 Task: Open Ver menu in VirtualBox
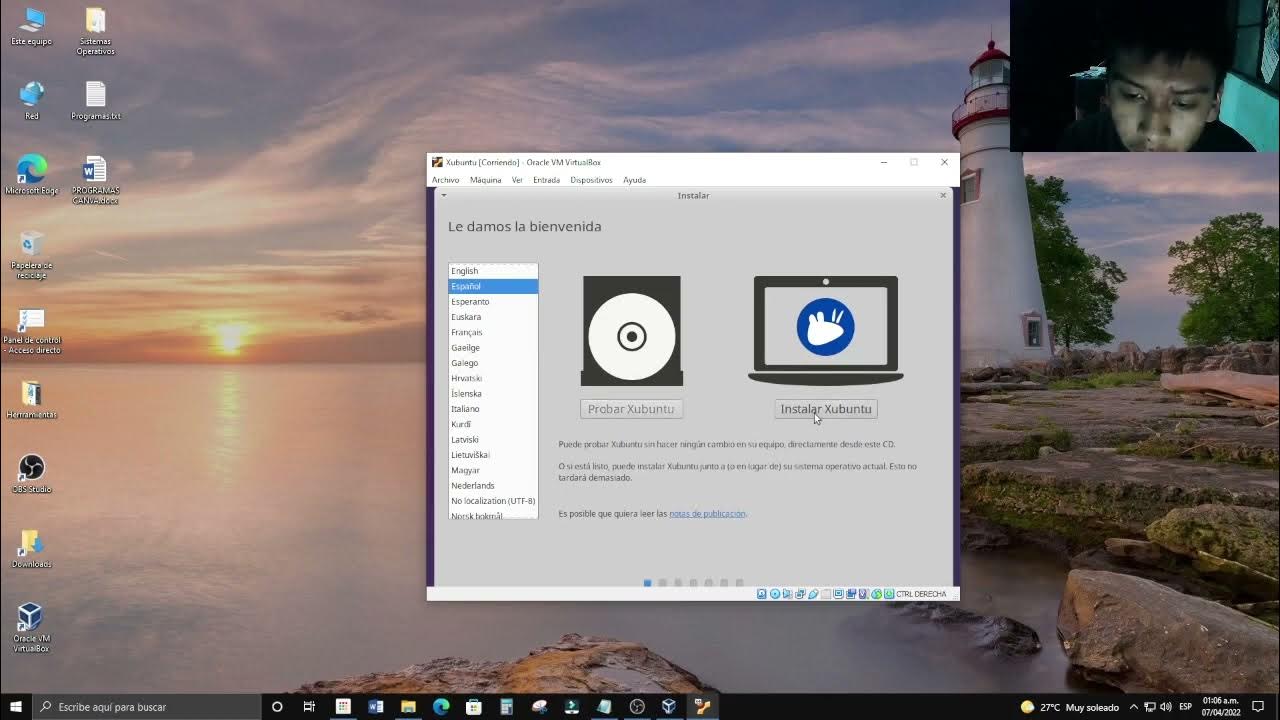tap(517, 180)
